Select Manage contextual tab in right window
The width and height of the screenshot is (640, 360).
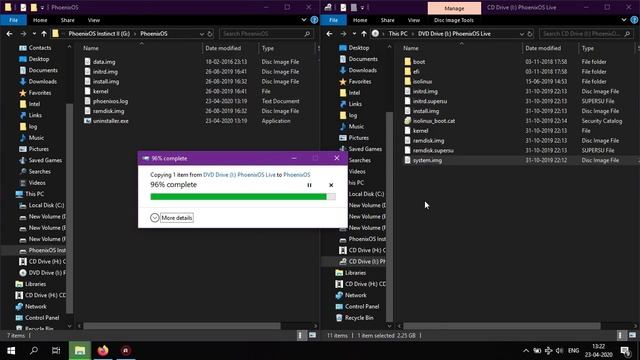coord(454,8)
